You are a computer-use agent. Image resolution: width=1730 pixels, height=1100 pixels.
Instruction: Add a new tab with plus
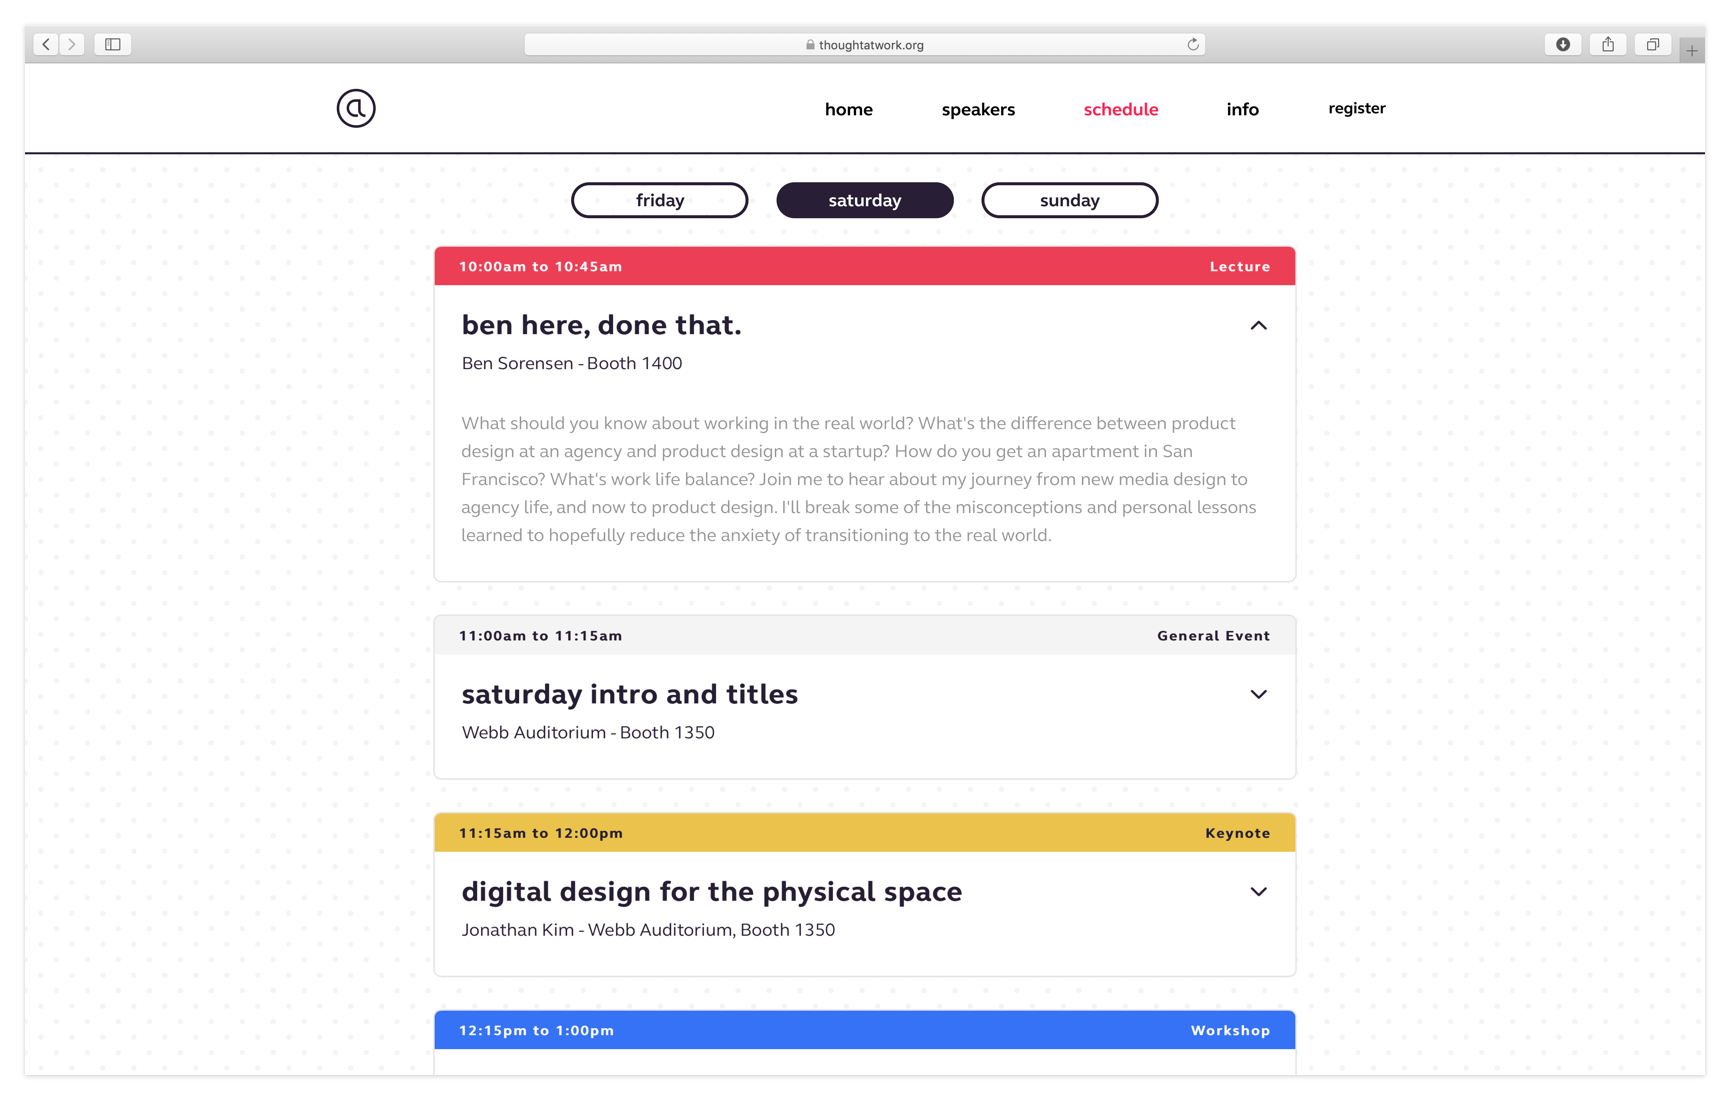point(1692,50)
